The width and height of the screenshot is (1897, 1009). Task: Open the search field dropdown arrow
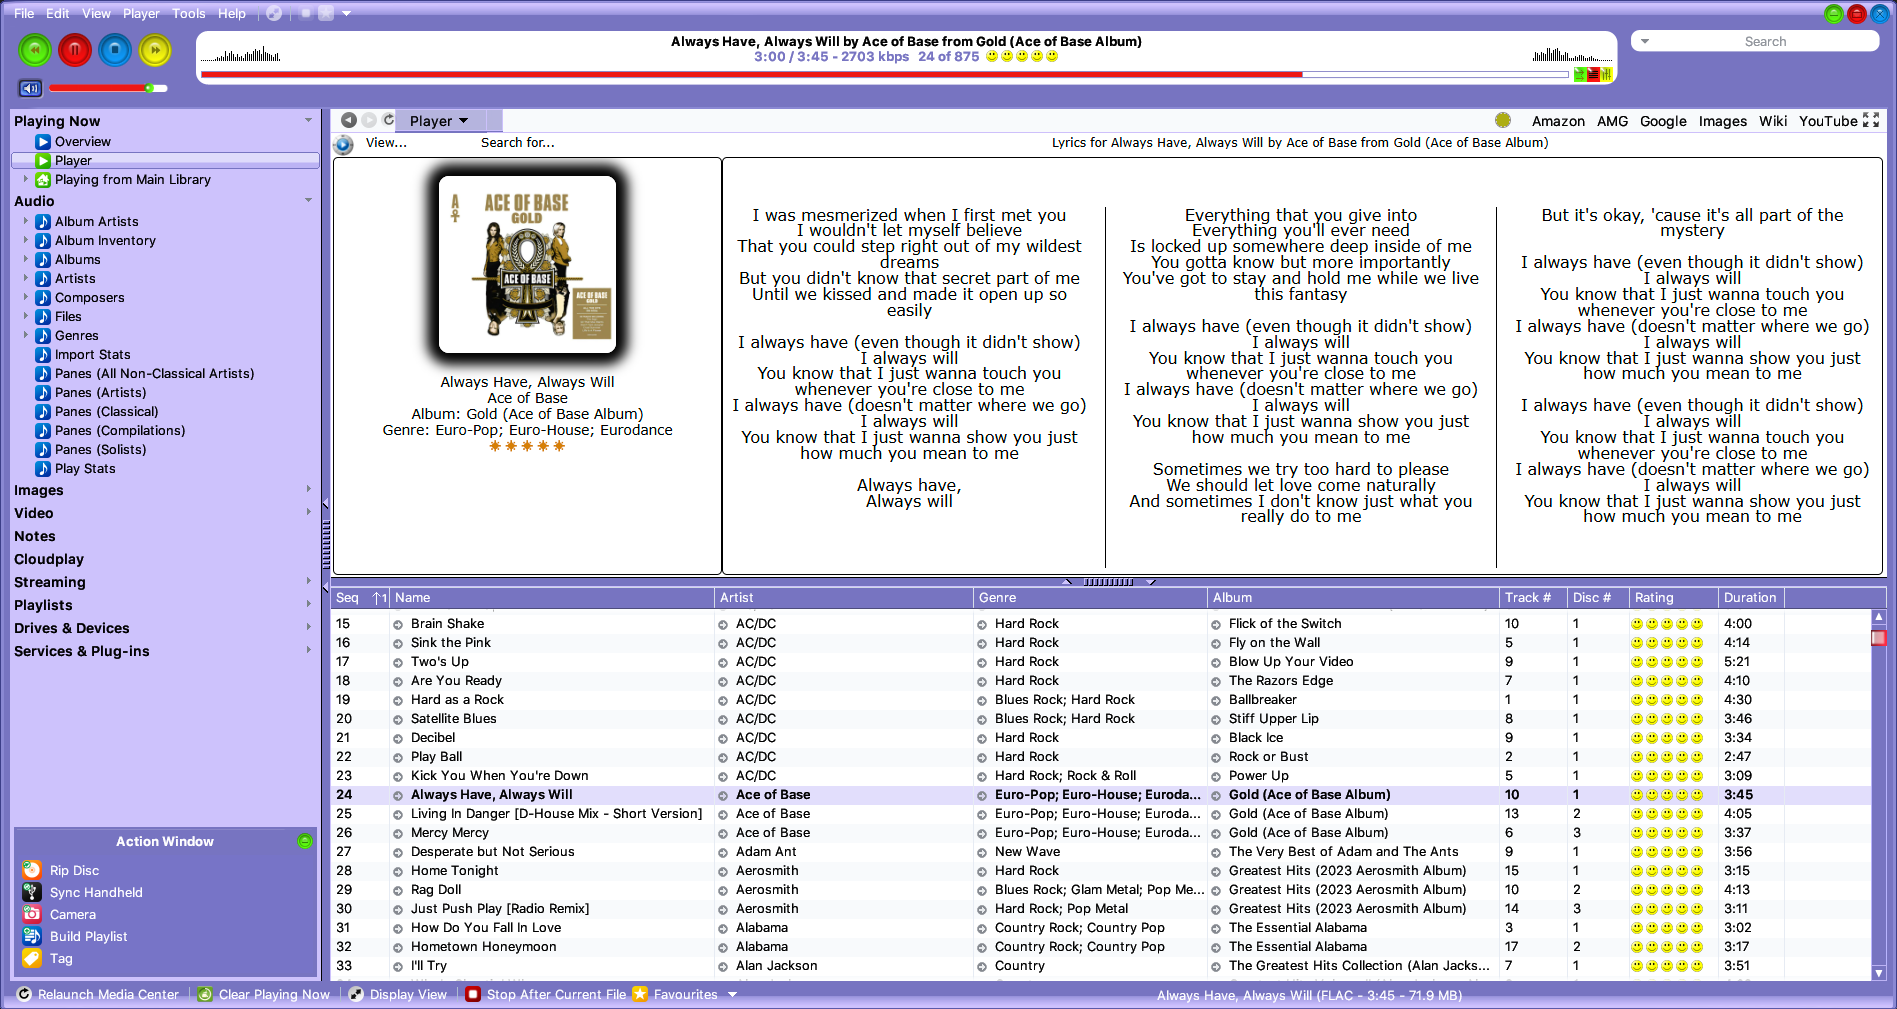[x=1645, y=41]
